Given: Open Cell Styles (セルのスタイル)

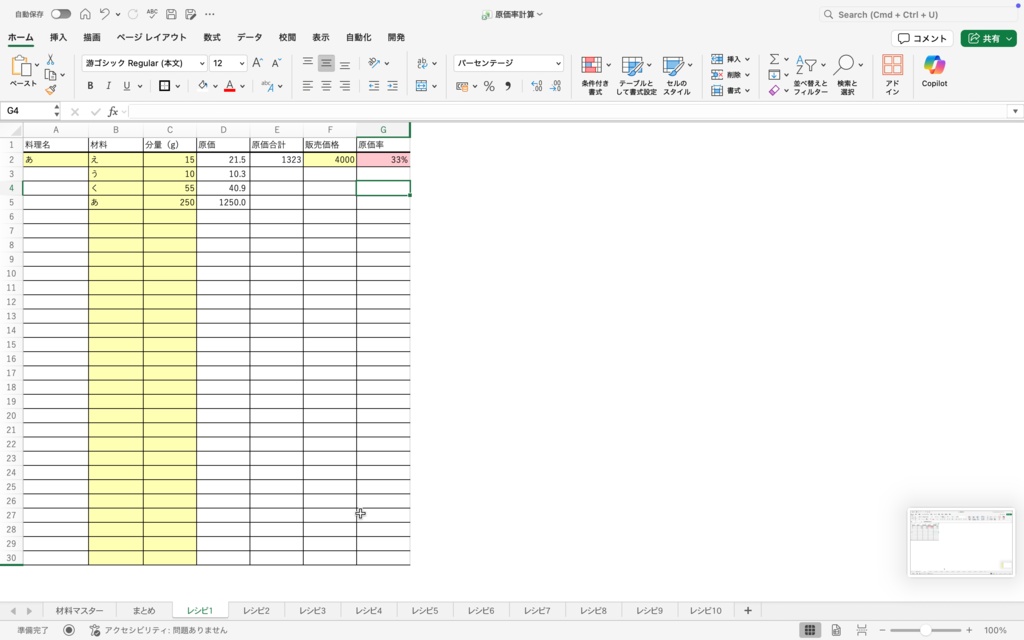Looking at the screenshot, I should 677,74.
